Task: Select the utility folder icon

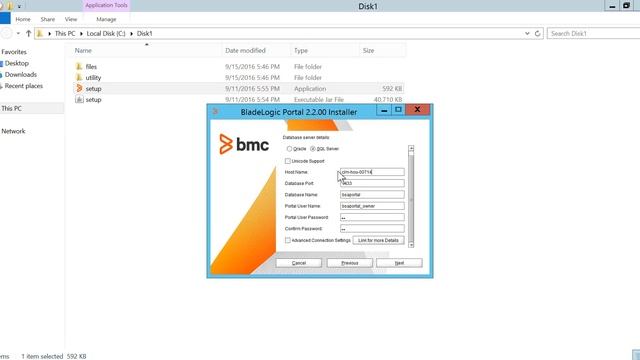Action: coord(79,77)
